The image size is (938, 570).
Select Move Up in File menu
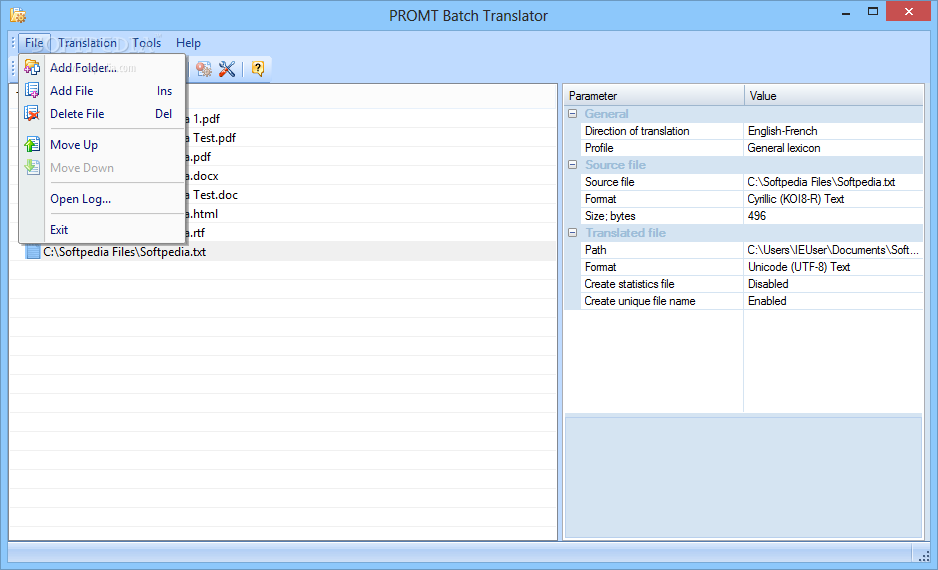[102, 145]
